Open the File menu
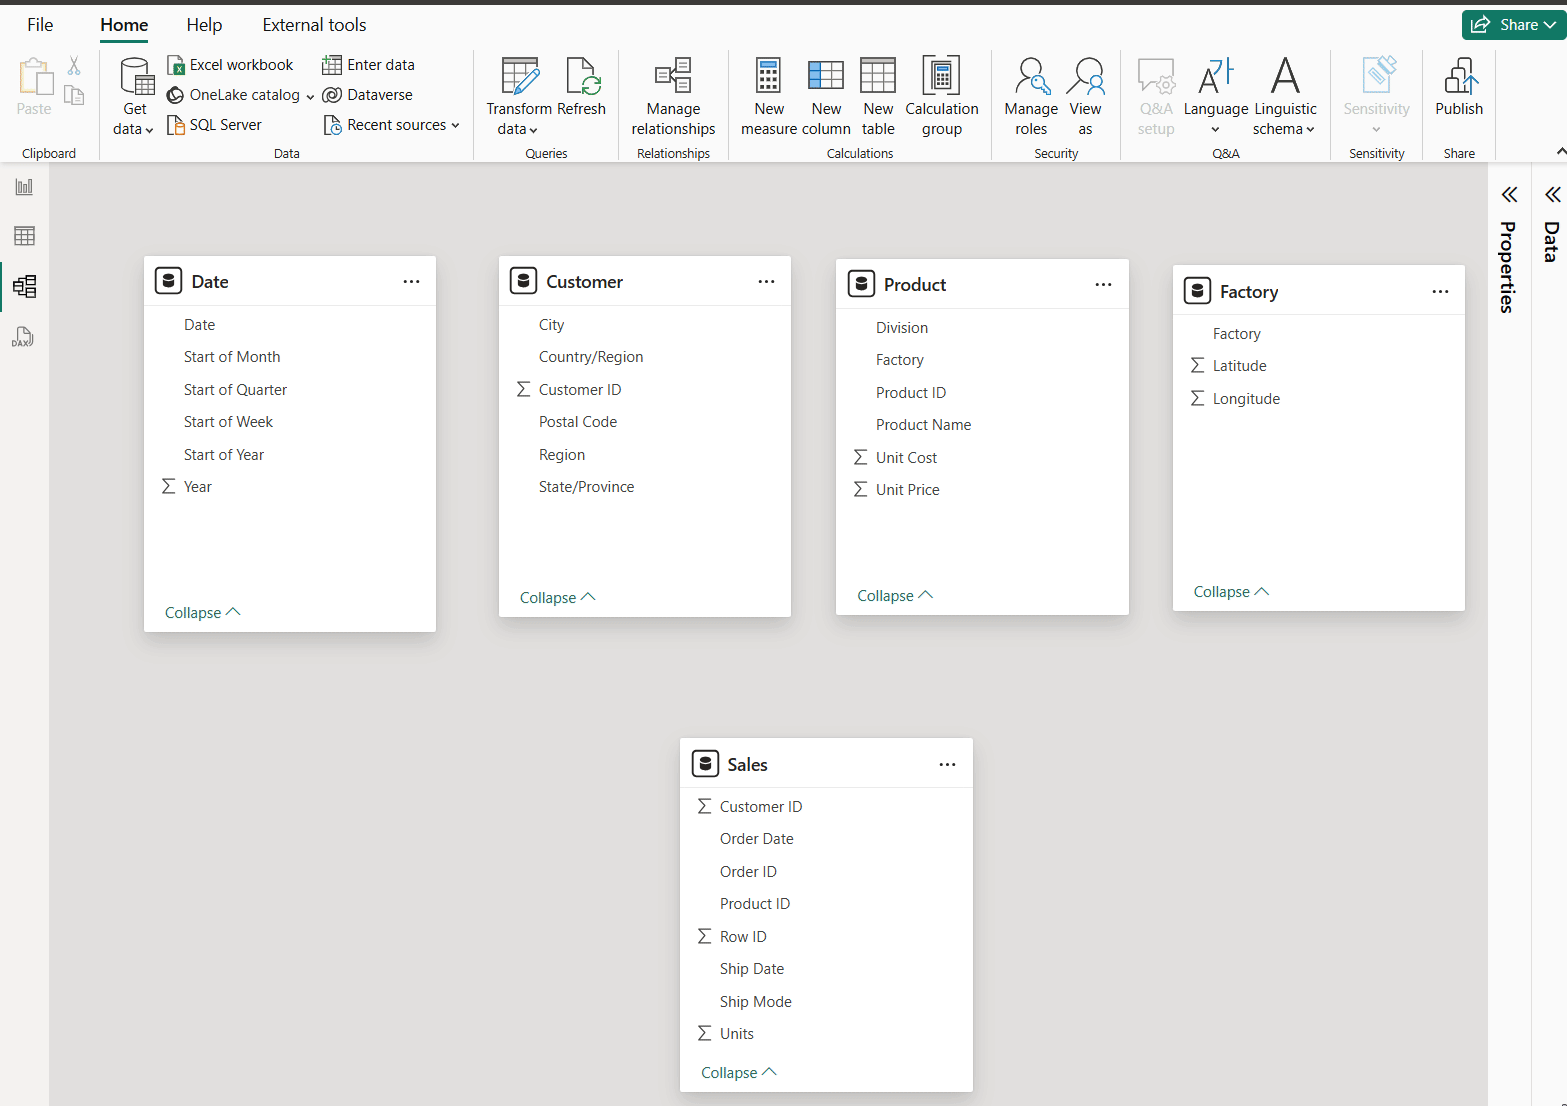Image resolution: width=1567 pixels, height=1106 pixels. [40, 25]
